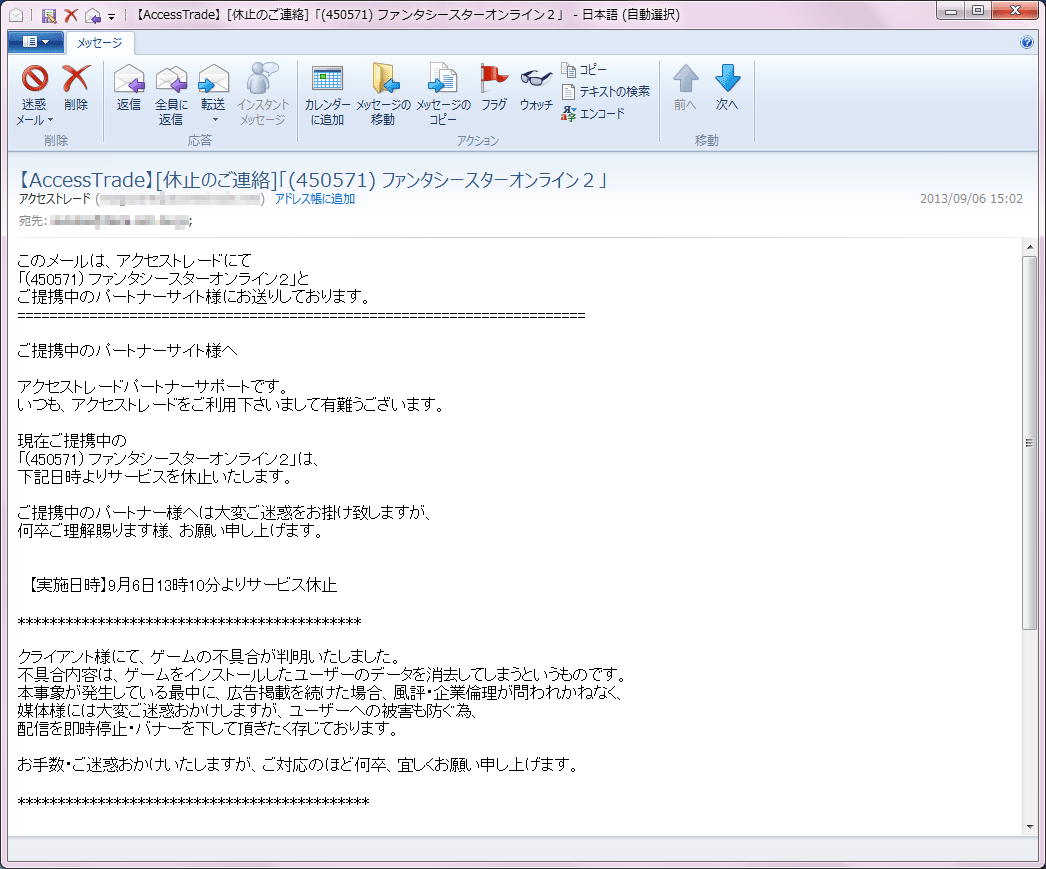Click the message subject heading
Viewport: 1046px width, 869px height.
click(313, 180)
